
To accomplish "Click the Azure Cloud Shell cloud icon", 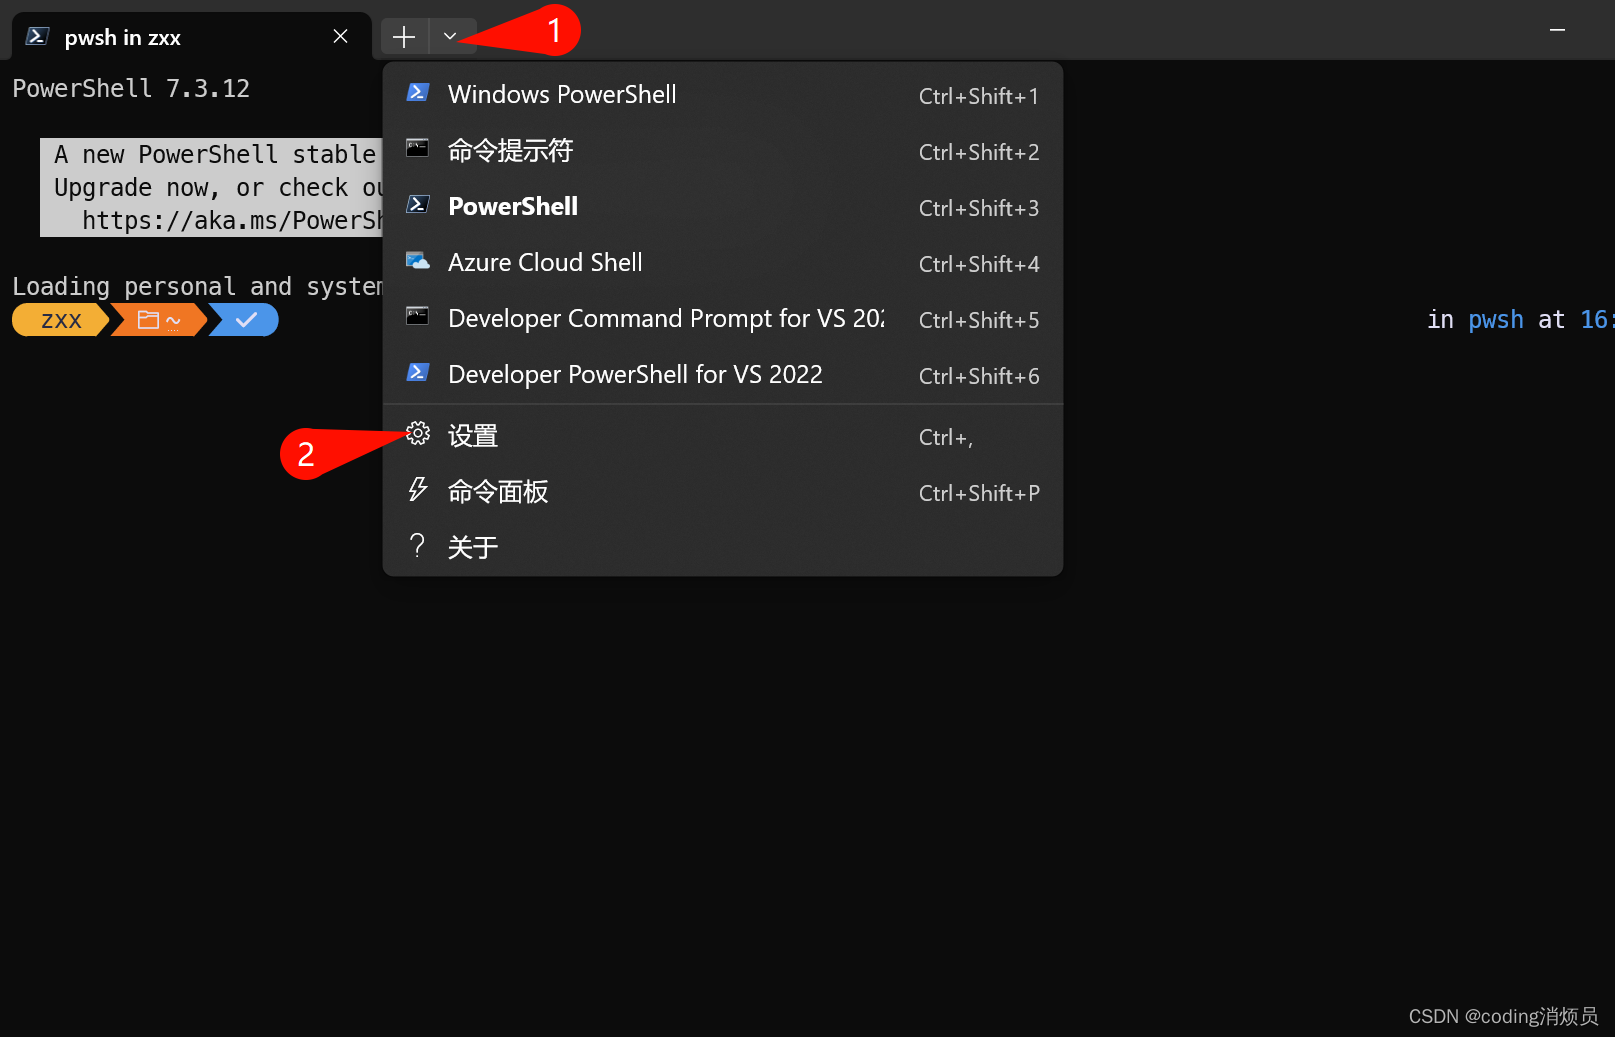I will click(418, 261).
